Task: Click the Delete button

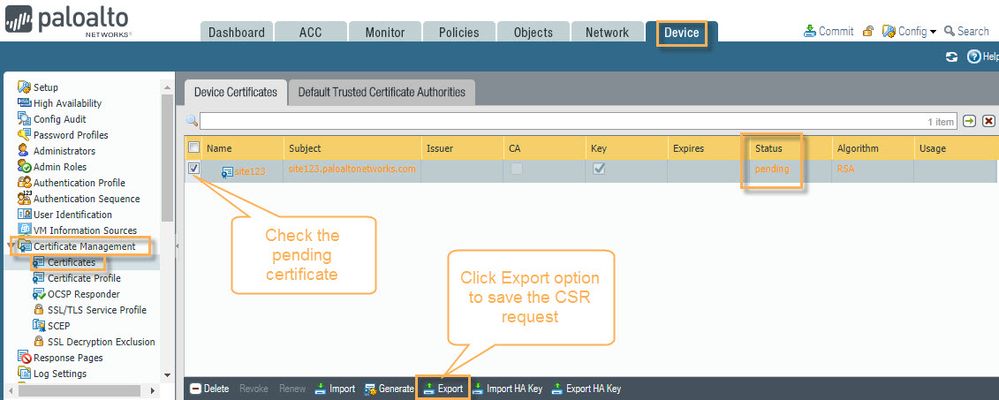Action: pos(210,389)
